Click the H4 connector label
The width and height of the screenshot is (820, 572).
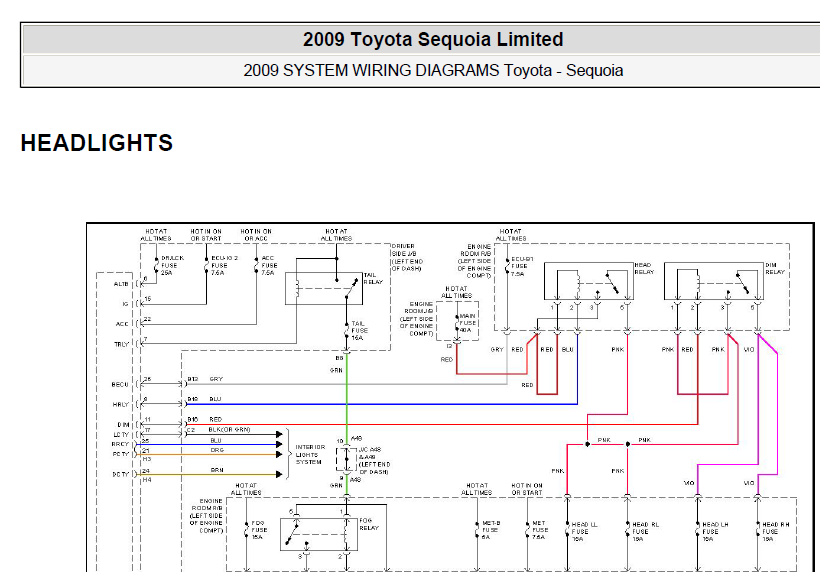147,479
